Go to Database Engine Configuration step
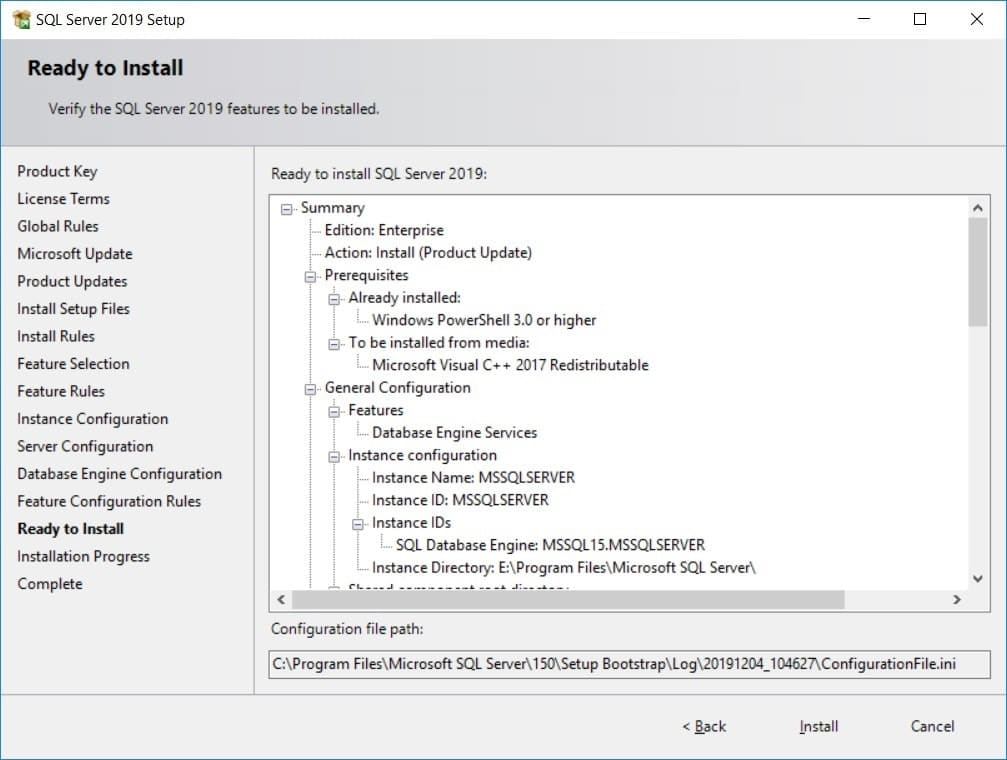Screen dimensions: 1007x760 (119, 473)
